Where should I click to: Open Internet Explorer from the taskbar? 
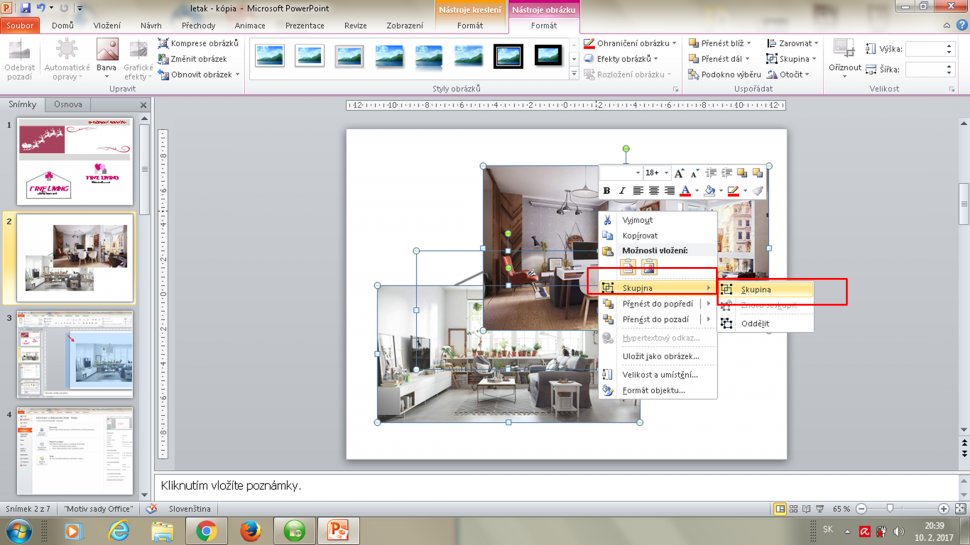coord(118,531)
